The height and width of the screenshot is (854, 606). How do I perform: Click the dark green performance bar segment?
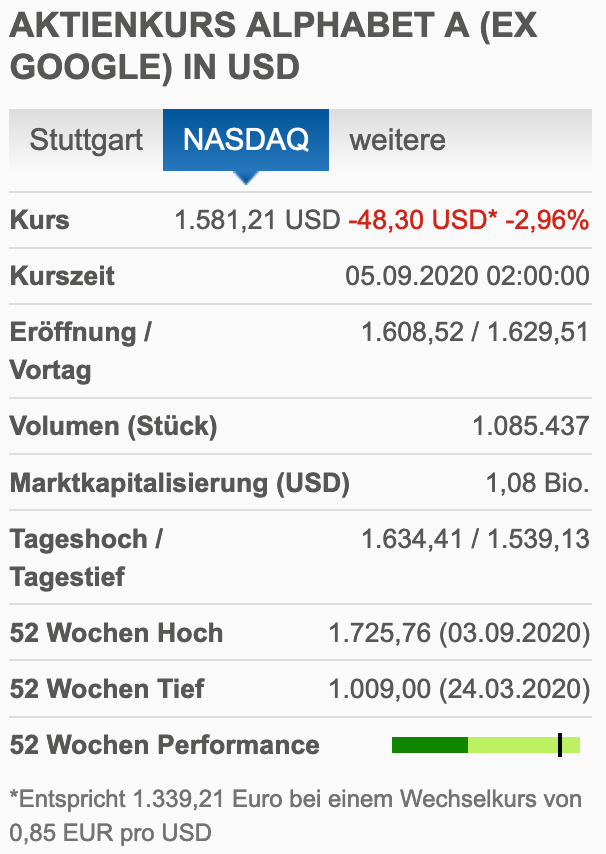click(x=430, y=744)
